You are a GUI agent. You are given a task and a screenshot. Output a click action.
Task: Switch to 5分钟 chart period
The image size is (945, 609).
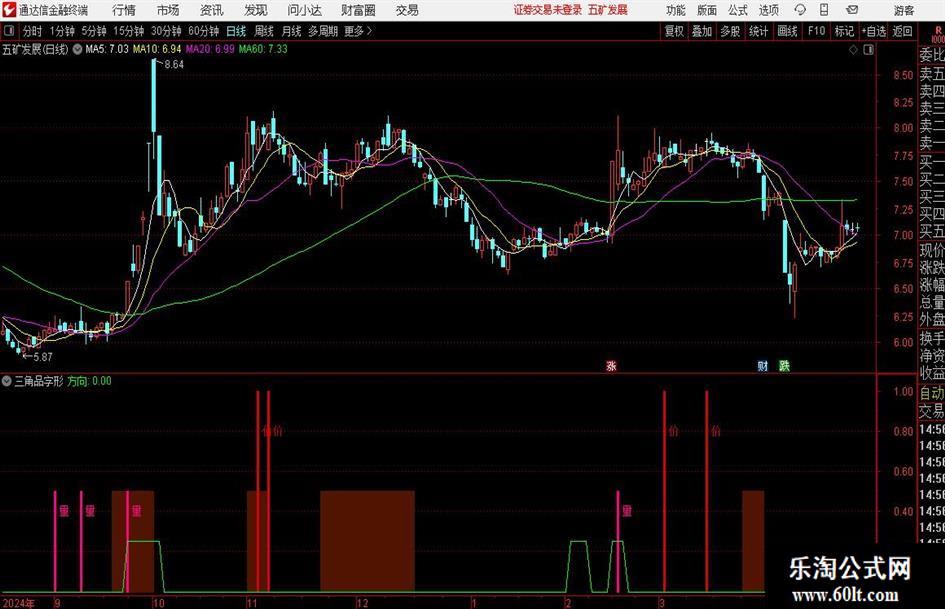coord(93,31)
